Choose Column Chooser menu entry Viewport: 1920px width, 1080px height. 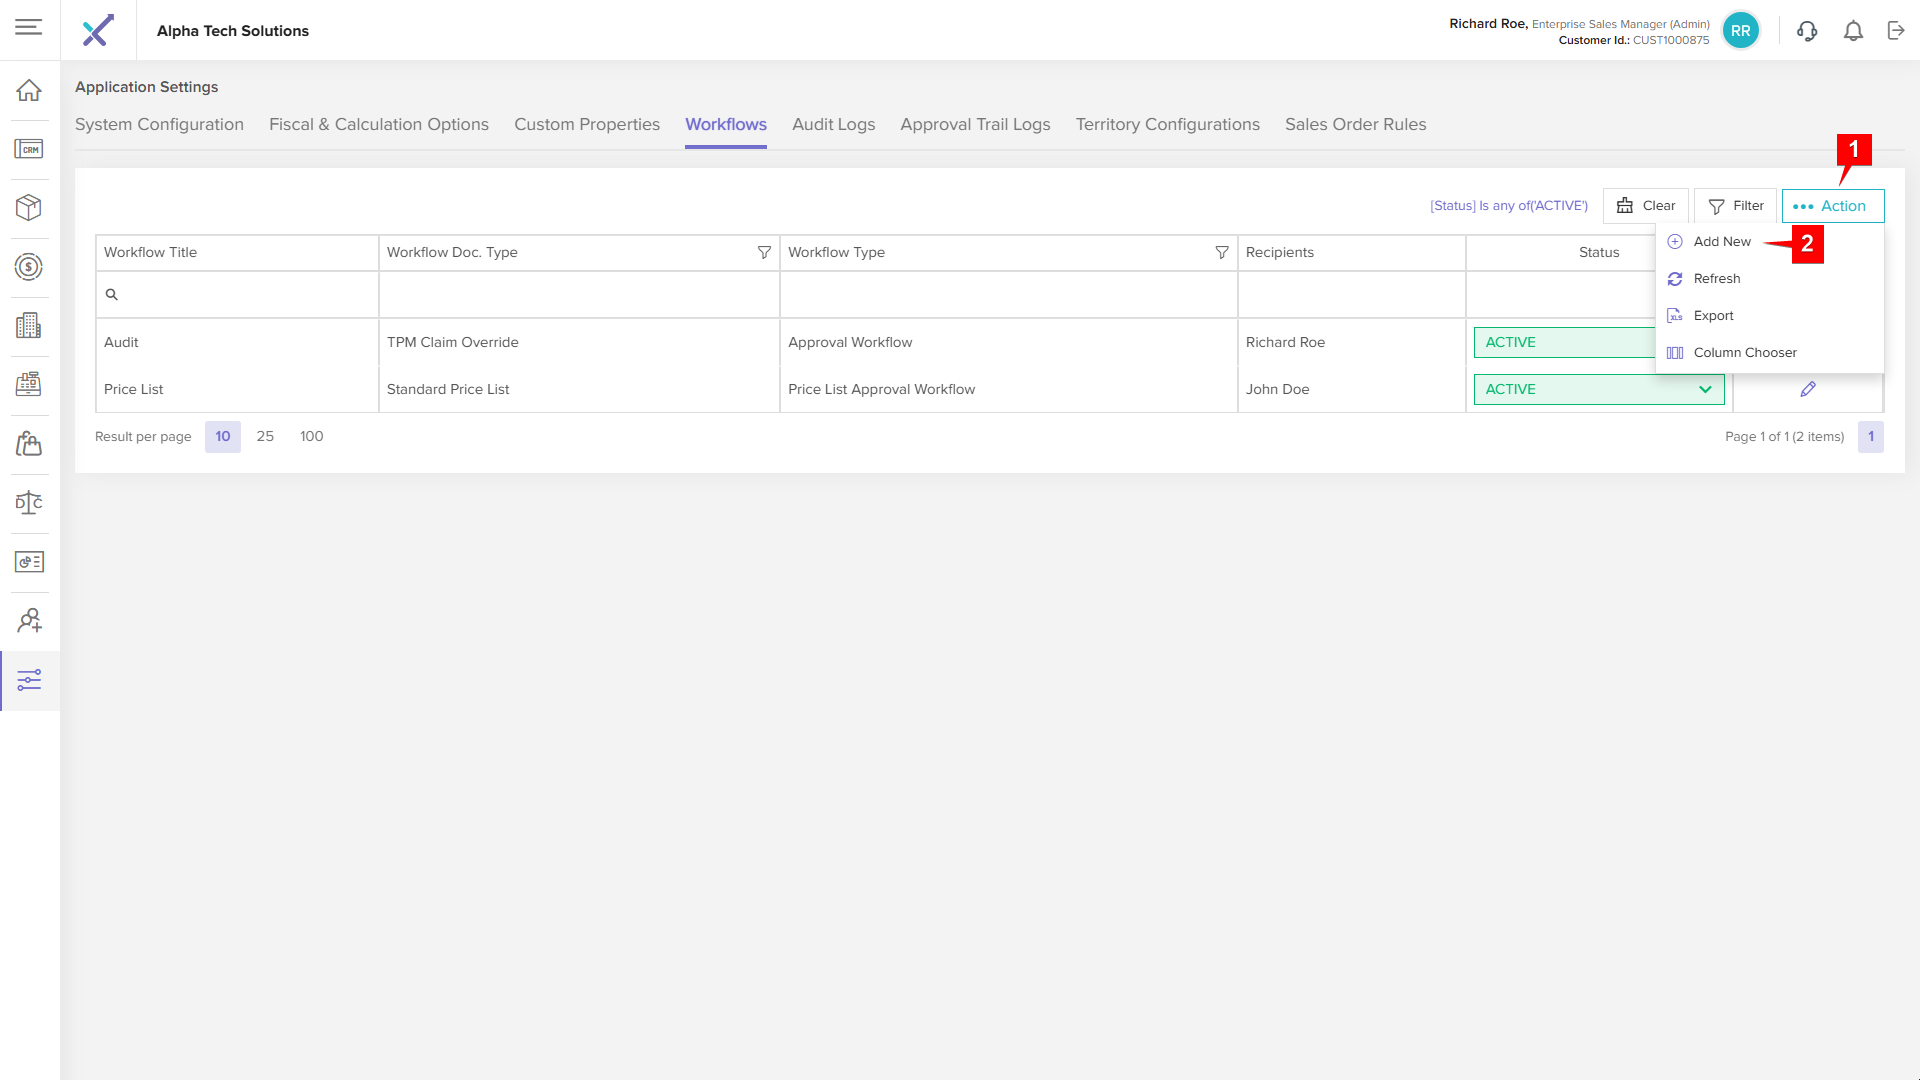click(x=1745, y=352)
